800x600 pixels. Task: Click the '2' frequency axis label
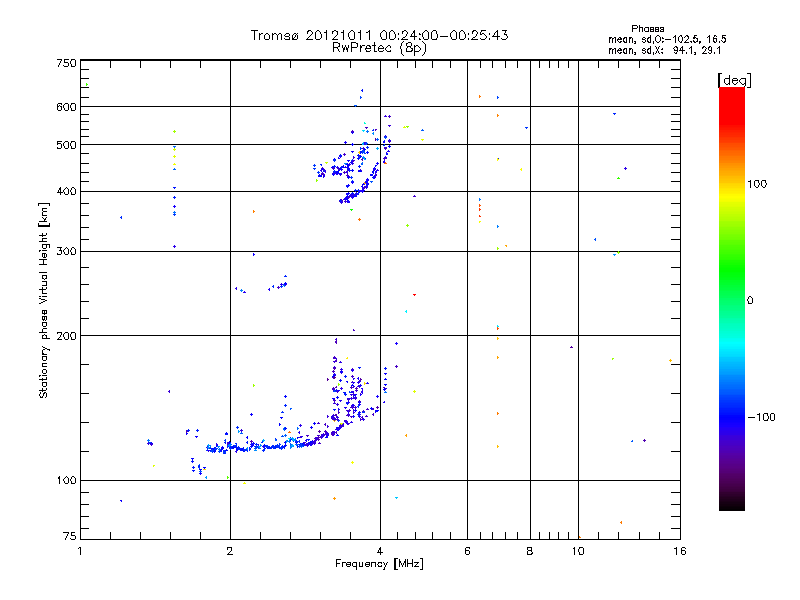pos(230,551)
